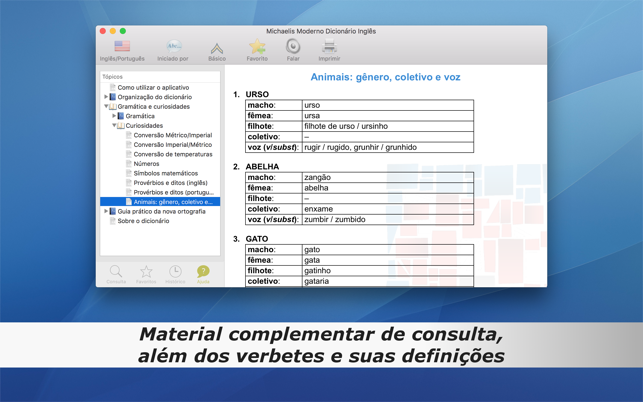This screenshot has width=643, height=402.
Task: Click the GATO heading
Action: 257,239
